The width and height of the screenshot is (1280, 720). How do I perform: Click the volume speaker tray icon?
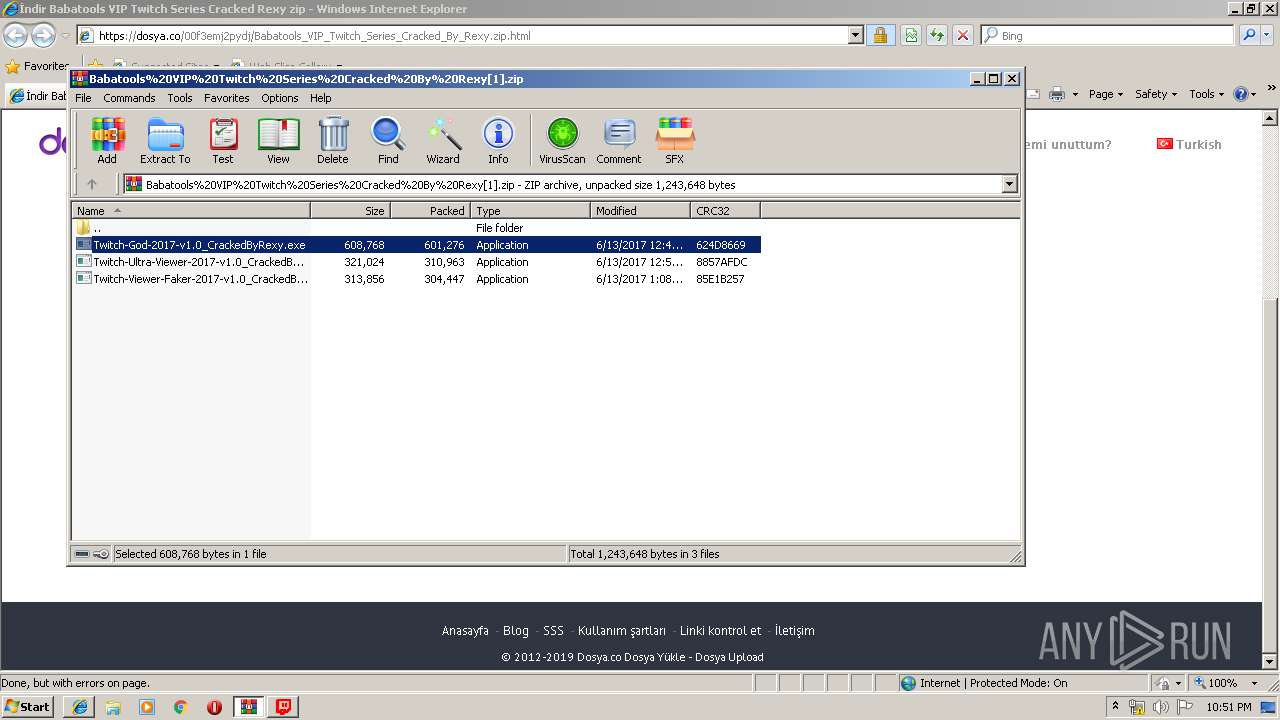click(1160, 708)
